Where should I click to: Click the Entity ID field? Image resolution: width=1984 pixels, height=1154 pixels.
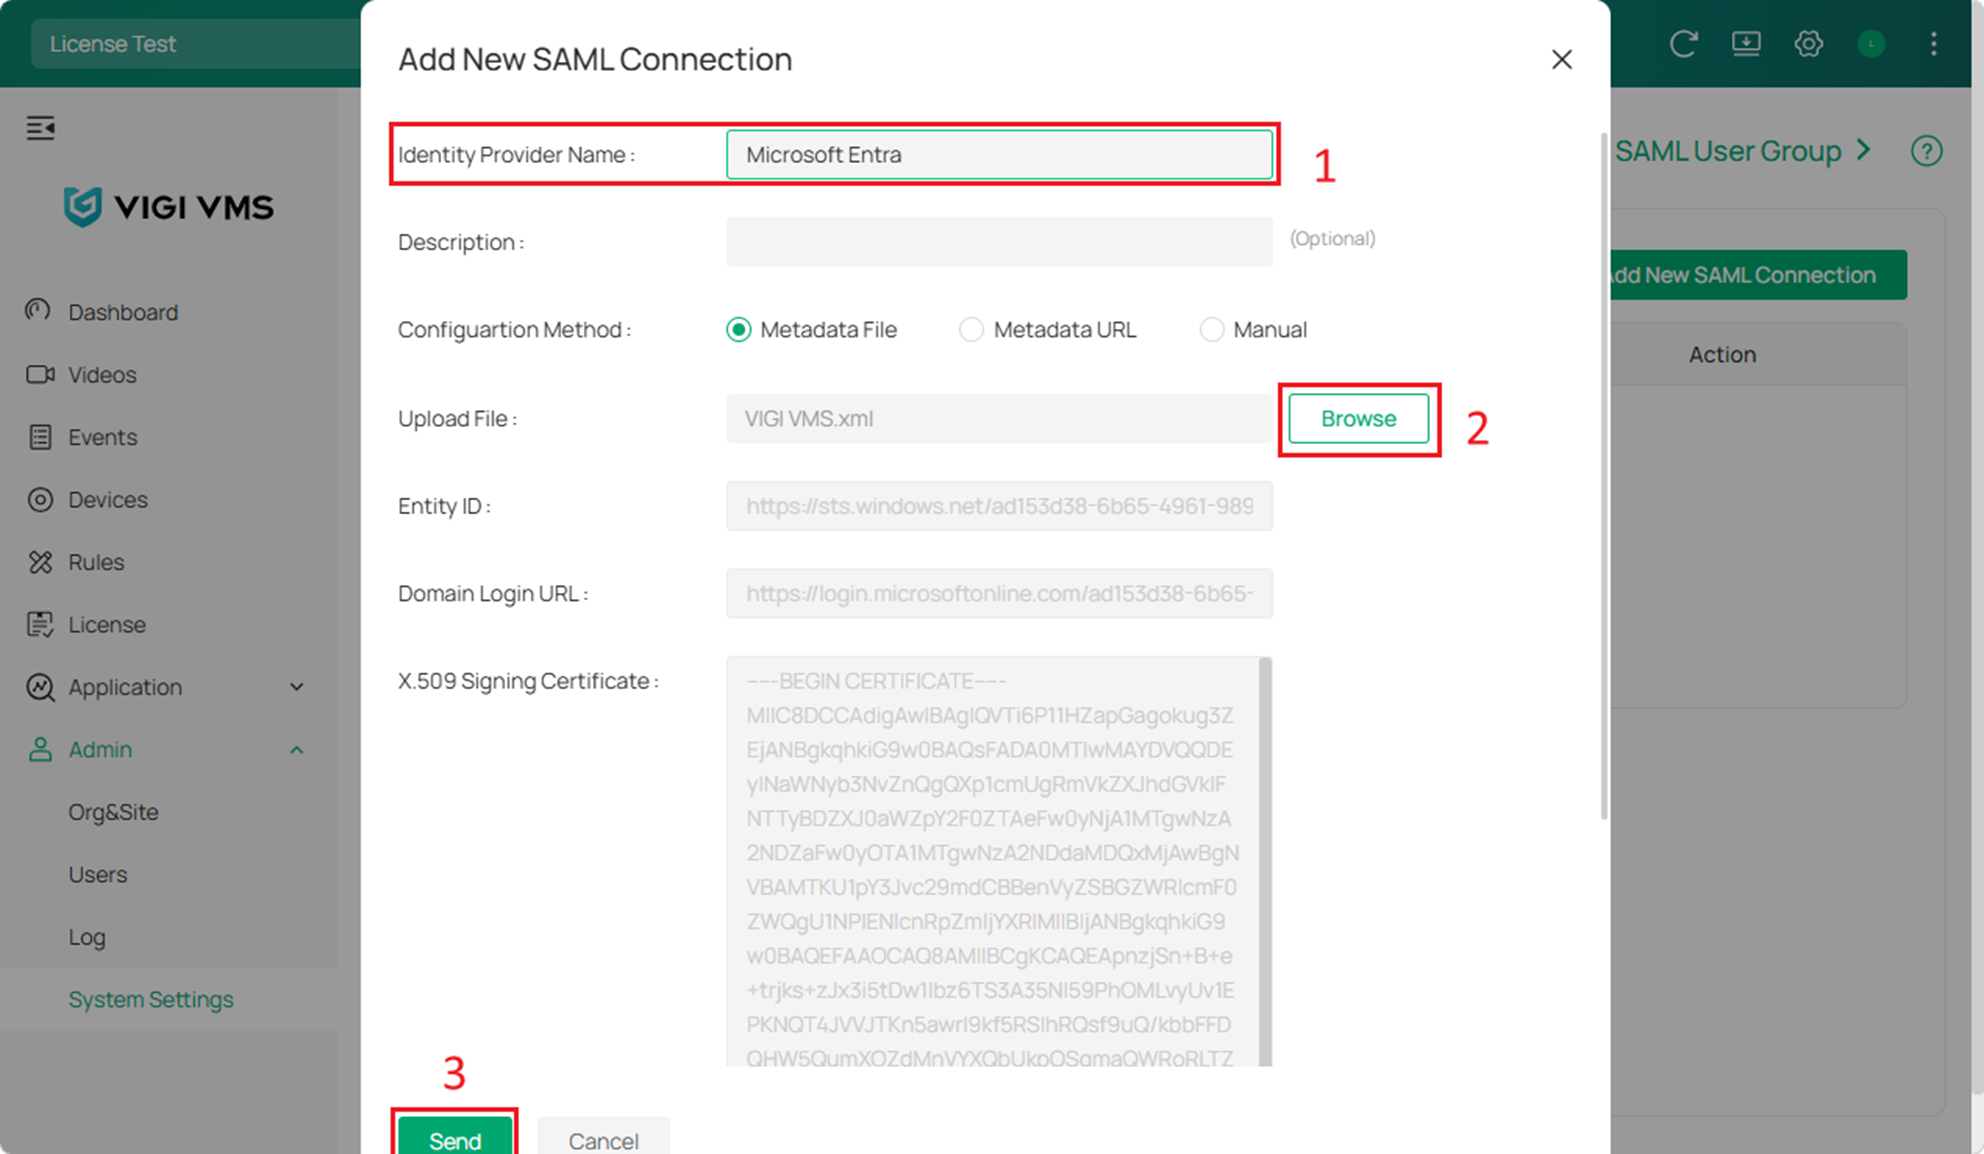tap(999, 506)
